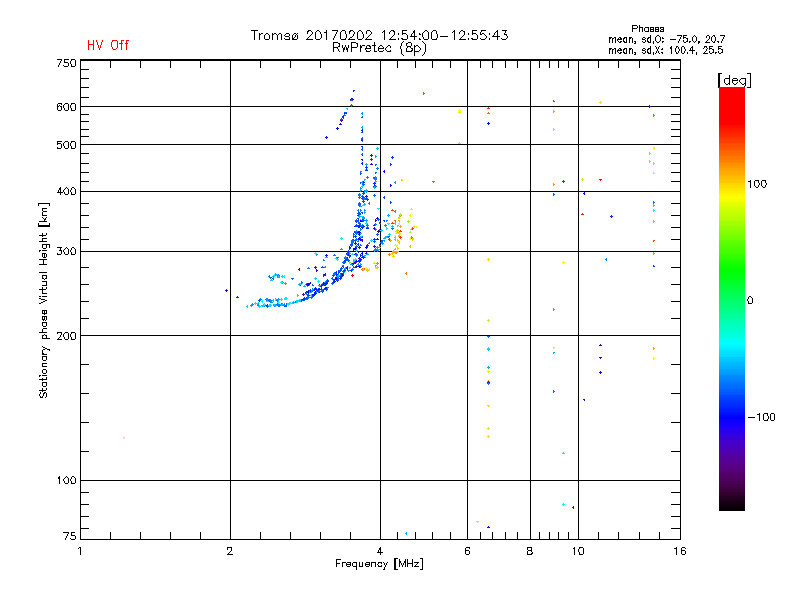The image size is (800, 600).
Task: Click the "[deg]" unit label above the colorbar
Action: tap(734, 80)
